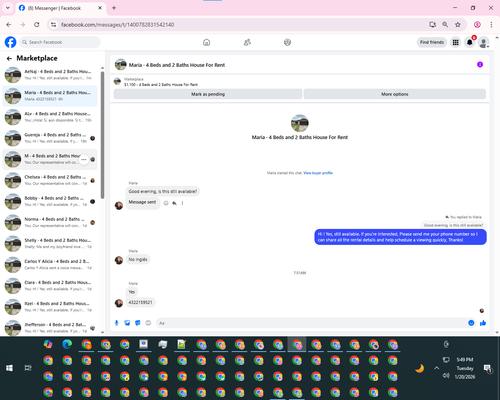Open View buyer profile link
Image resolution: width=500 pixels, height=400 pixels.
318,173
